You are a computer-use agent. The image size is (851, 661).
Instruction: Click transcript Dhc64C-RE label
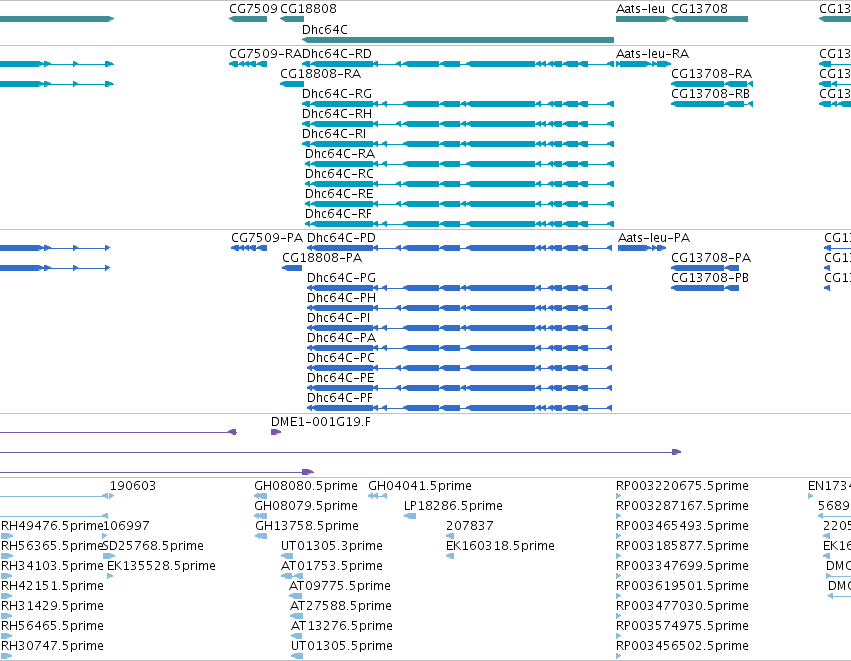tap(339, 194)
